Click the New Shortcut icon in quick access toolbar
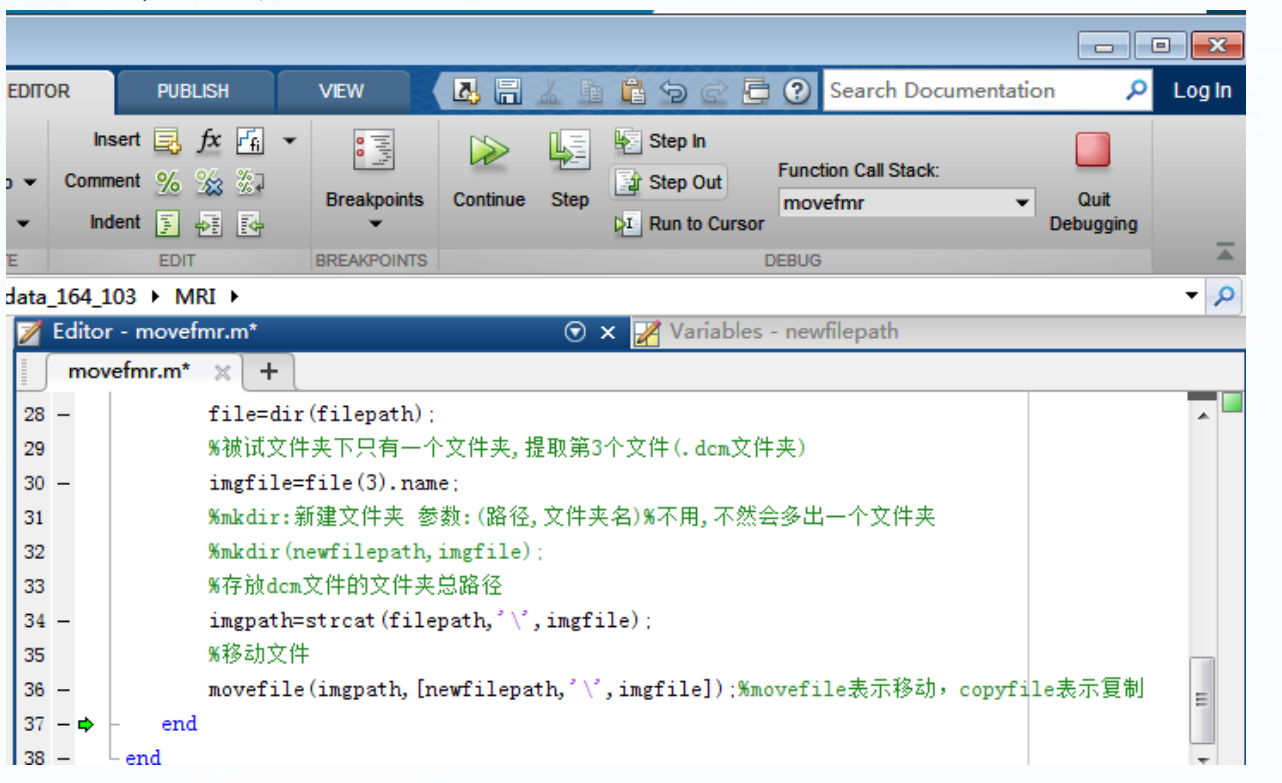The image size is (1282, 783). (x=466, y=91)
